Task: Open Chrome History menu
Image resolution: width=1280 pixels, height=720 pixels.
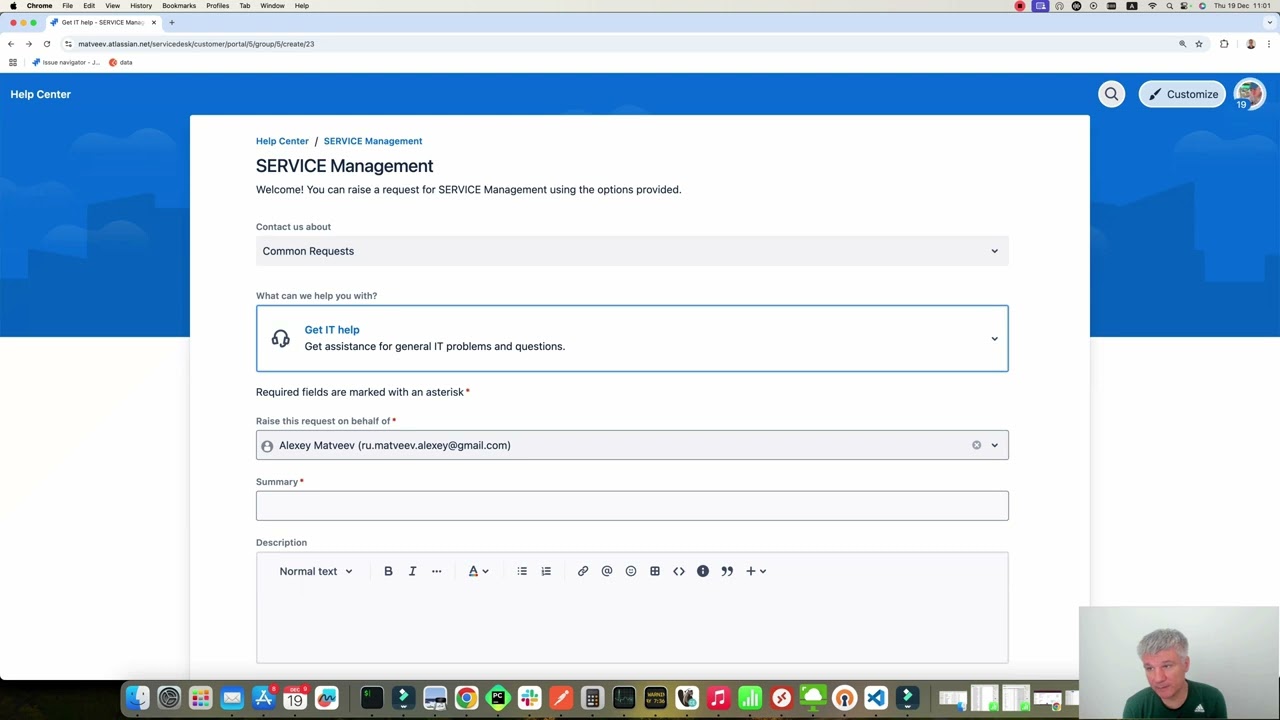Action: pos(141,6)
